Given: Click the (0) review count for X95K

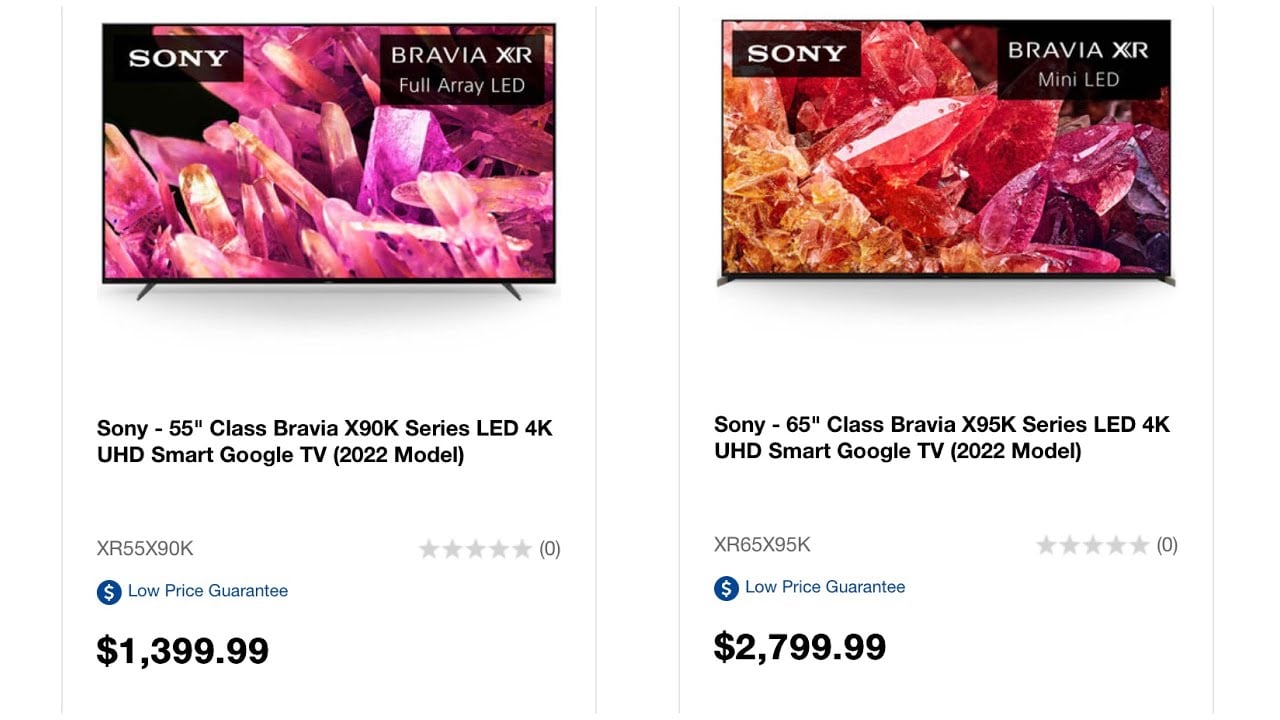Looking at the screenshot, I should pyautogui.click(x=1167, y=545).
